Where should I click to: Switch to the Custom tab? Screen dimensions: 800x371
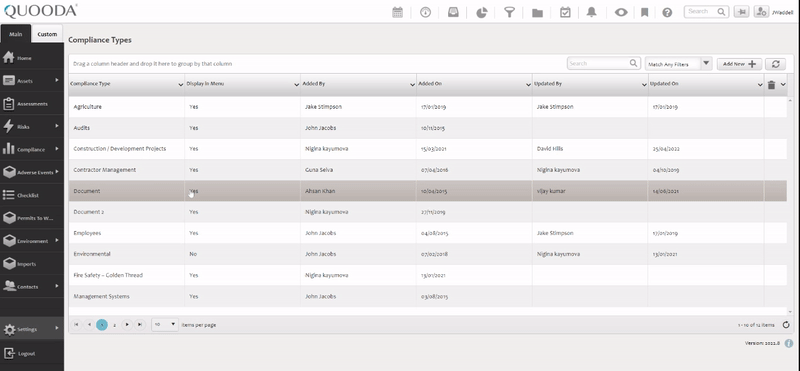point(47,34)
